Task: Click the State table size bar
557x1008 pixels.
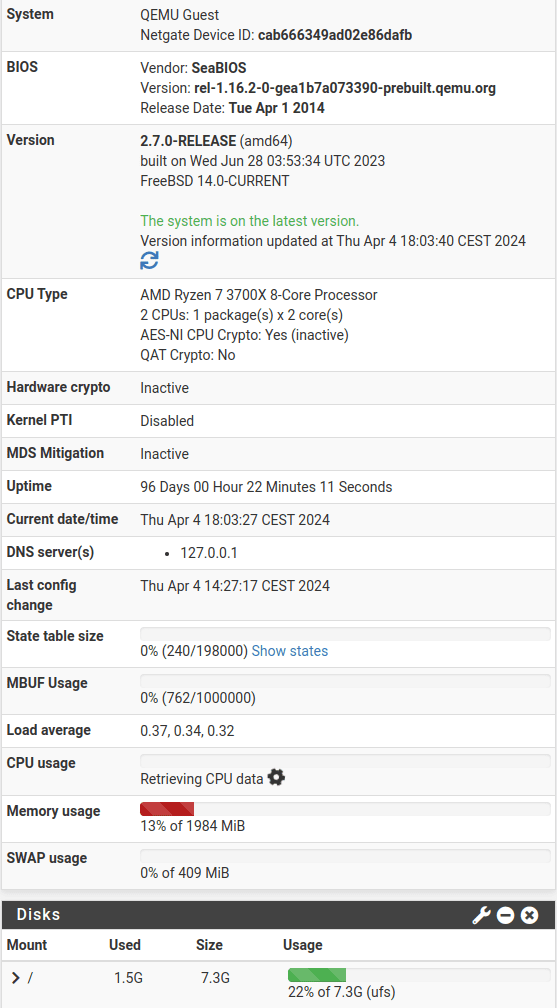Action: [345, 634]
